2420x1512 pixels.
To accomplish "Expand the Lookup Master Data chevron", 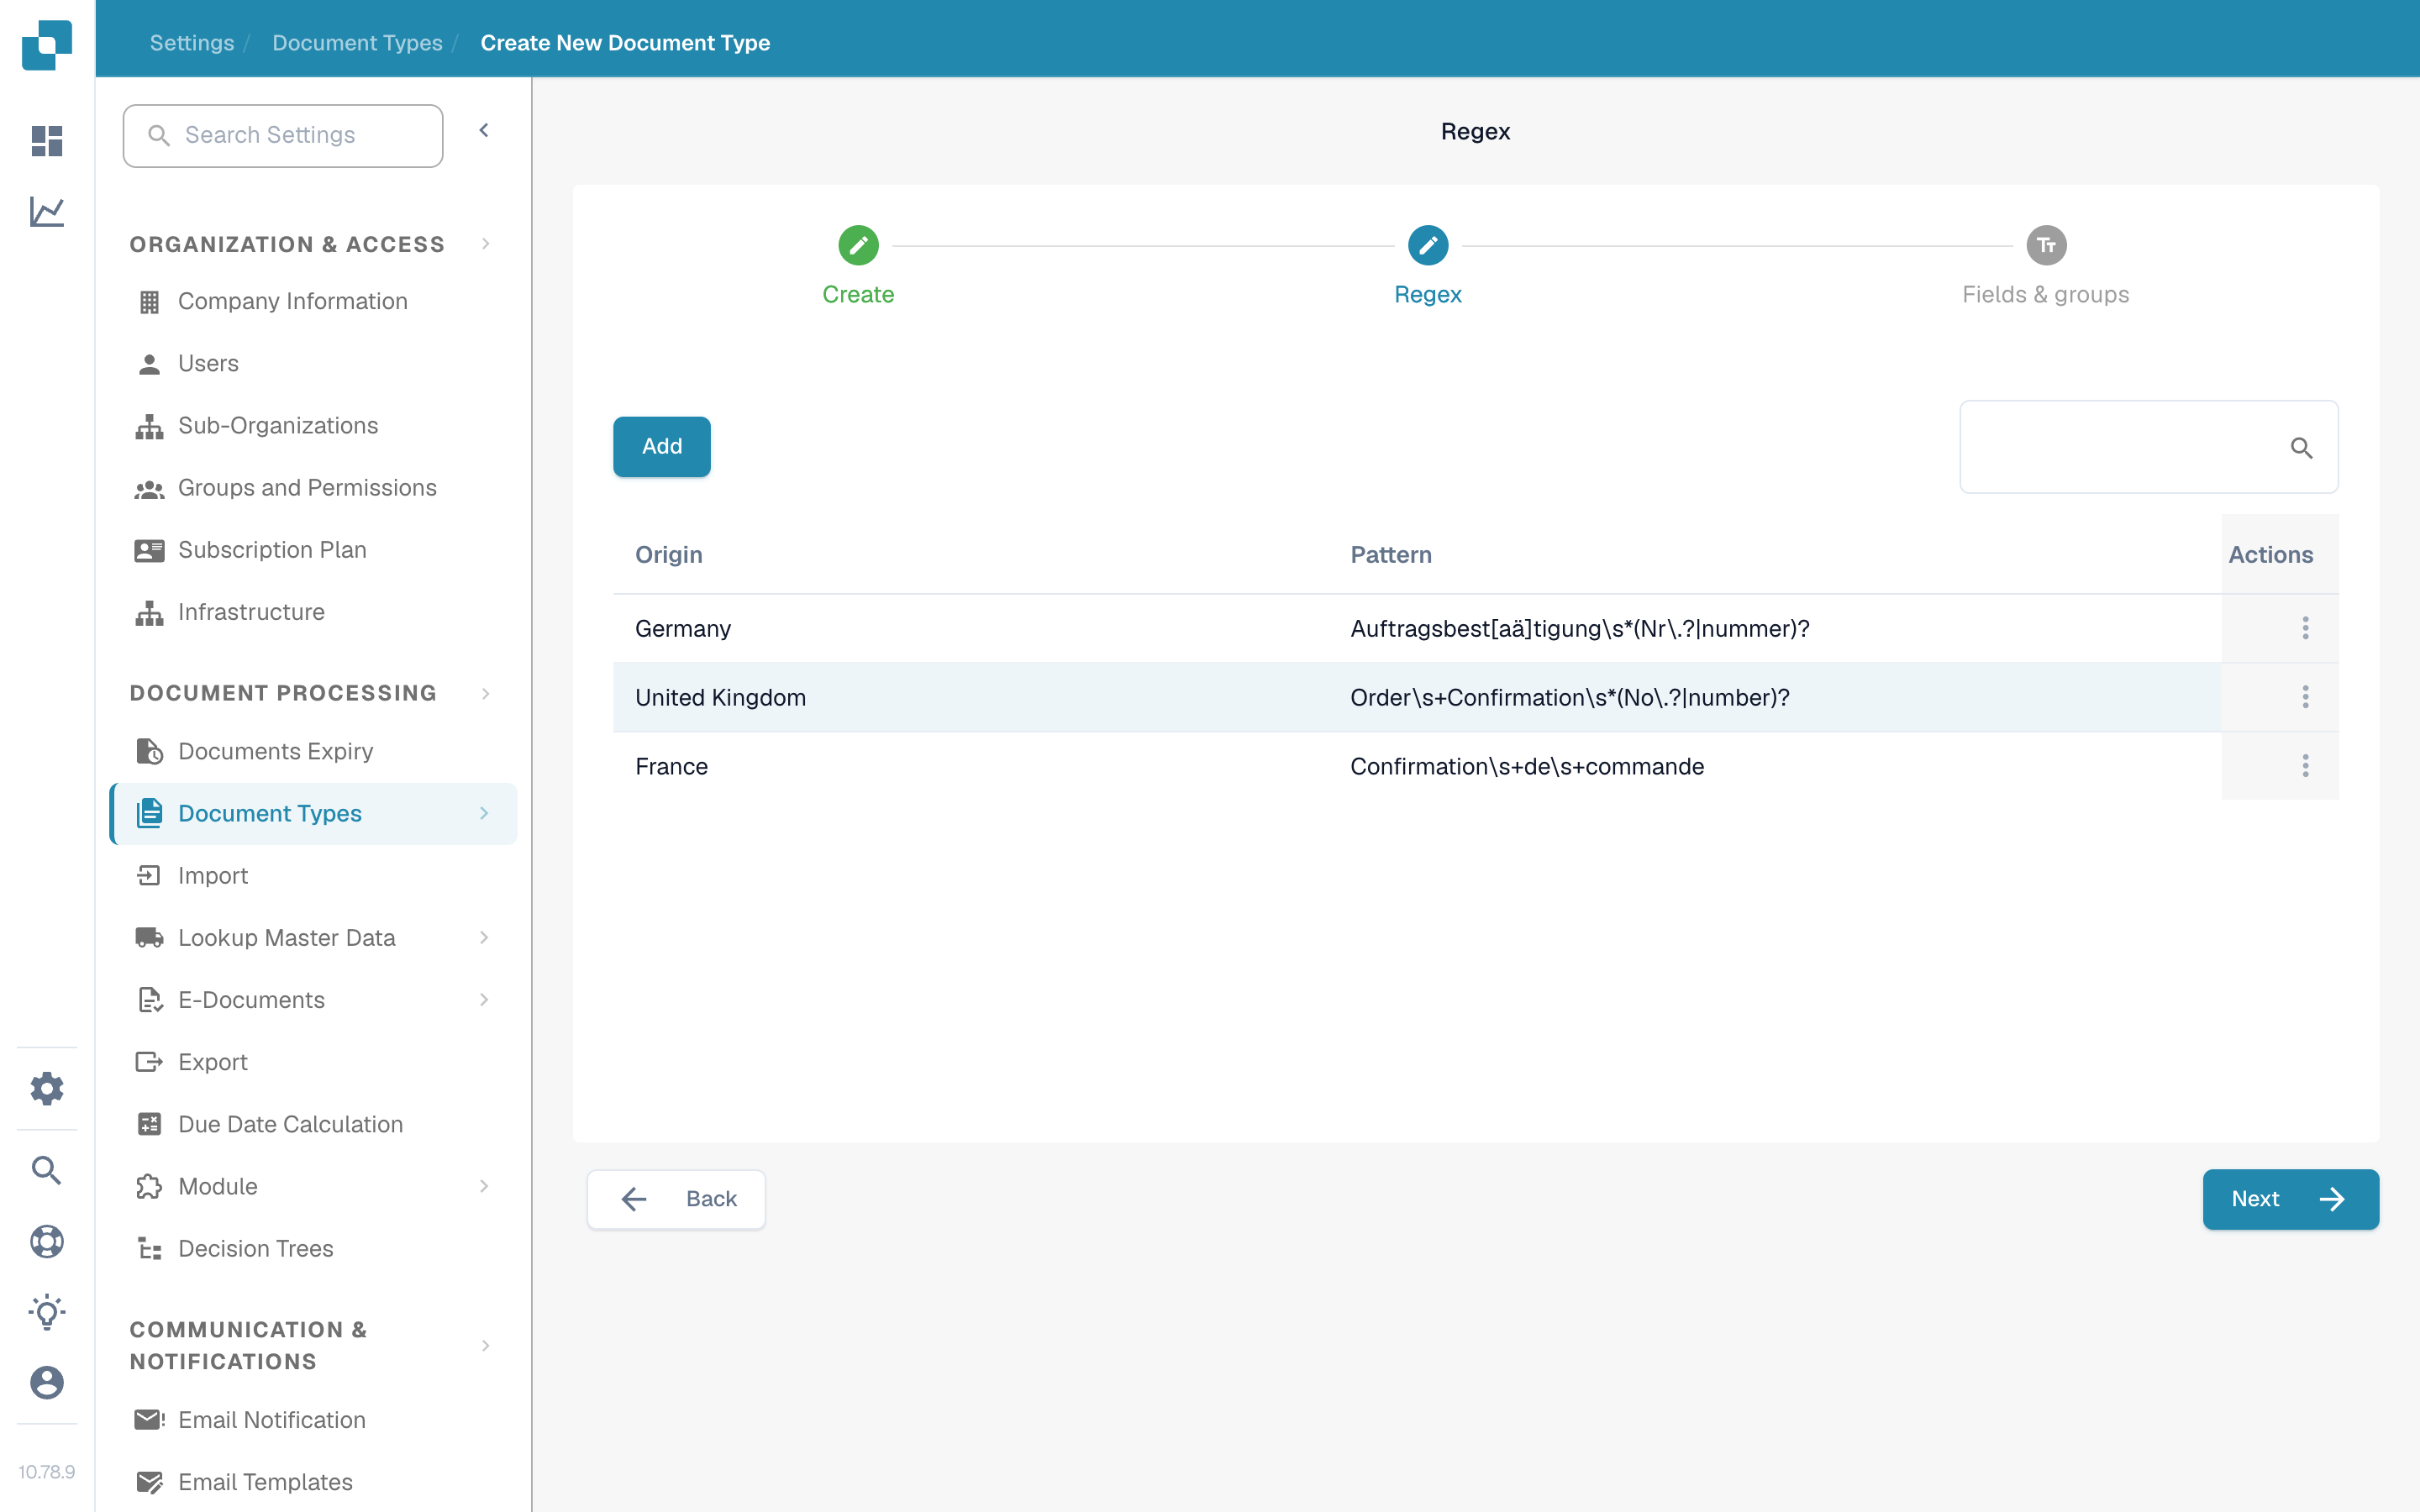I will point(484,937).
